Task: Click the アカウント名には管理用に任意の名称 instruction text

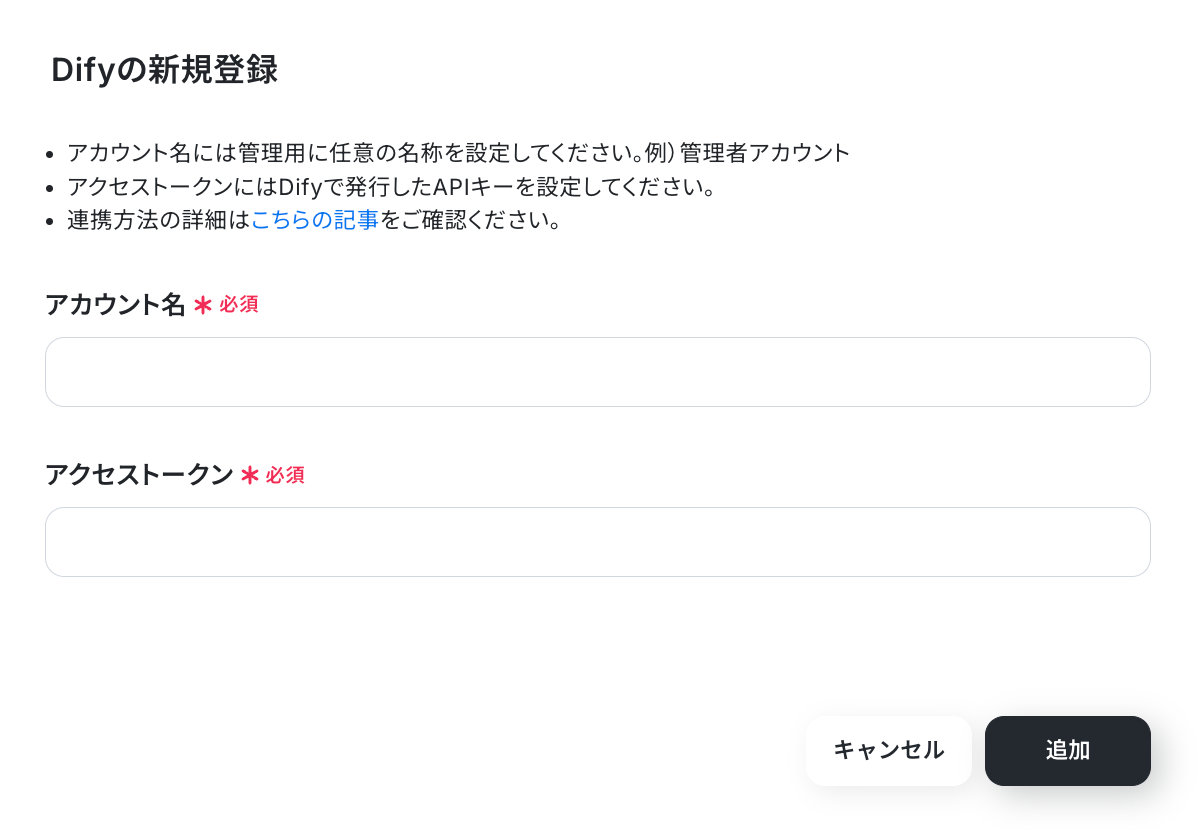Action: [x=355, y=153]
